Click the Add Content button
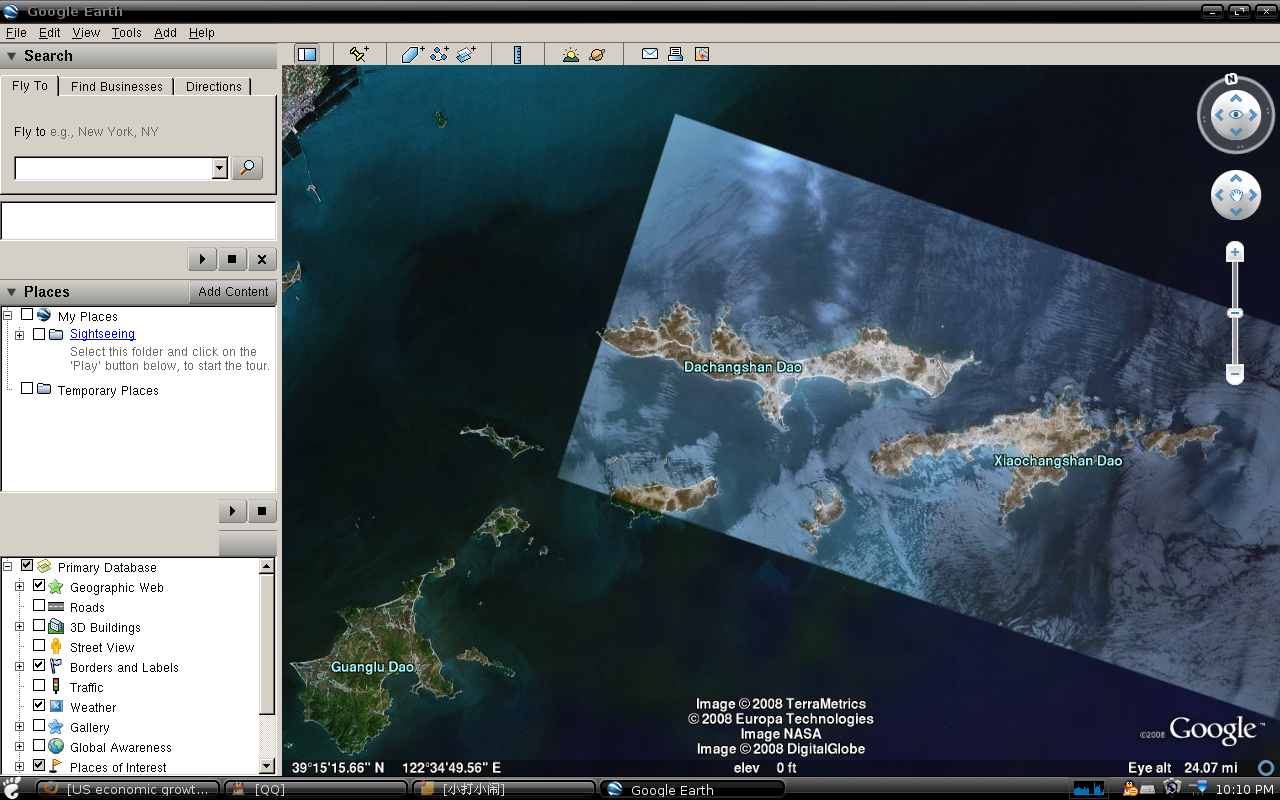This screenshot has width=1280, height=800. pos(233,292)
